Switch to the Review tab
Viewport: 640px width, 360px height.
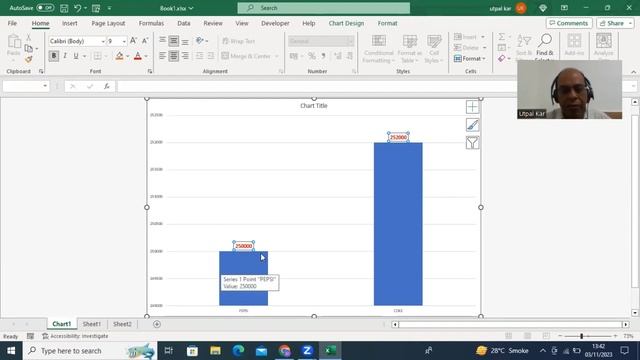click(x=213, y=23)
